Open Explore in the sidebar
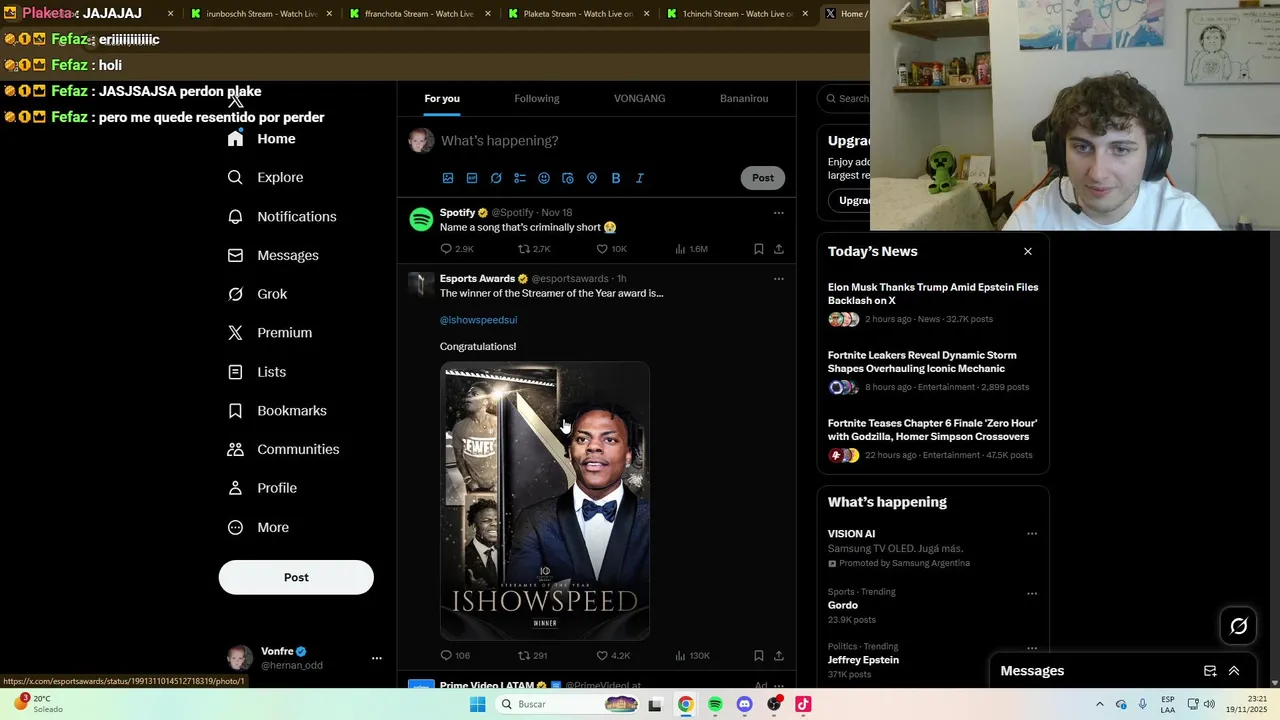 pos(266,177)
